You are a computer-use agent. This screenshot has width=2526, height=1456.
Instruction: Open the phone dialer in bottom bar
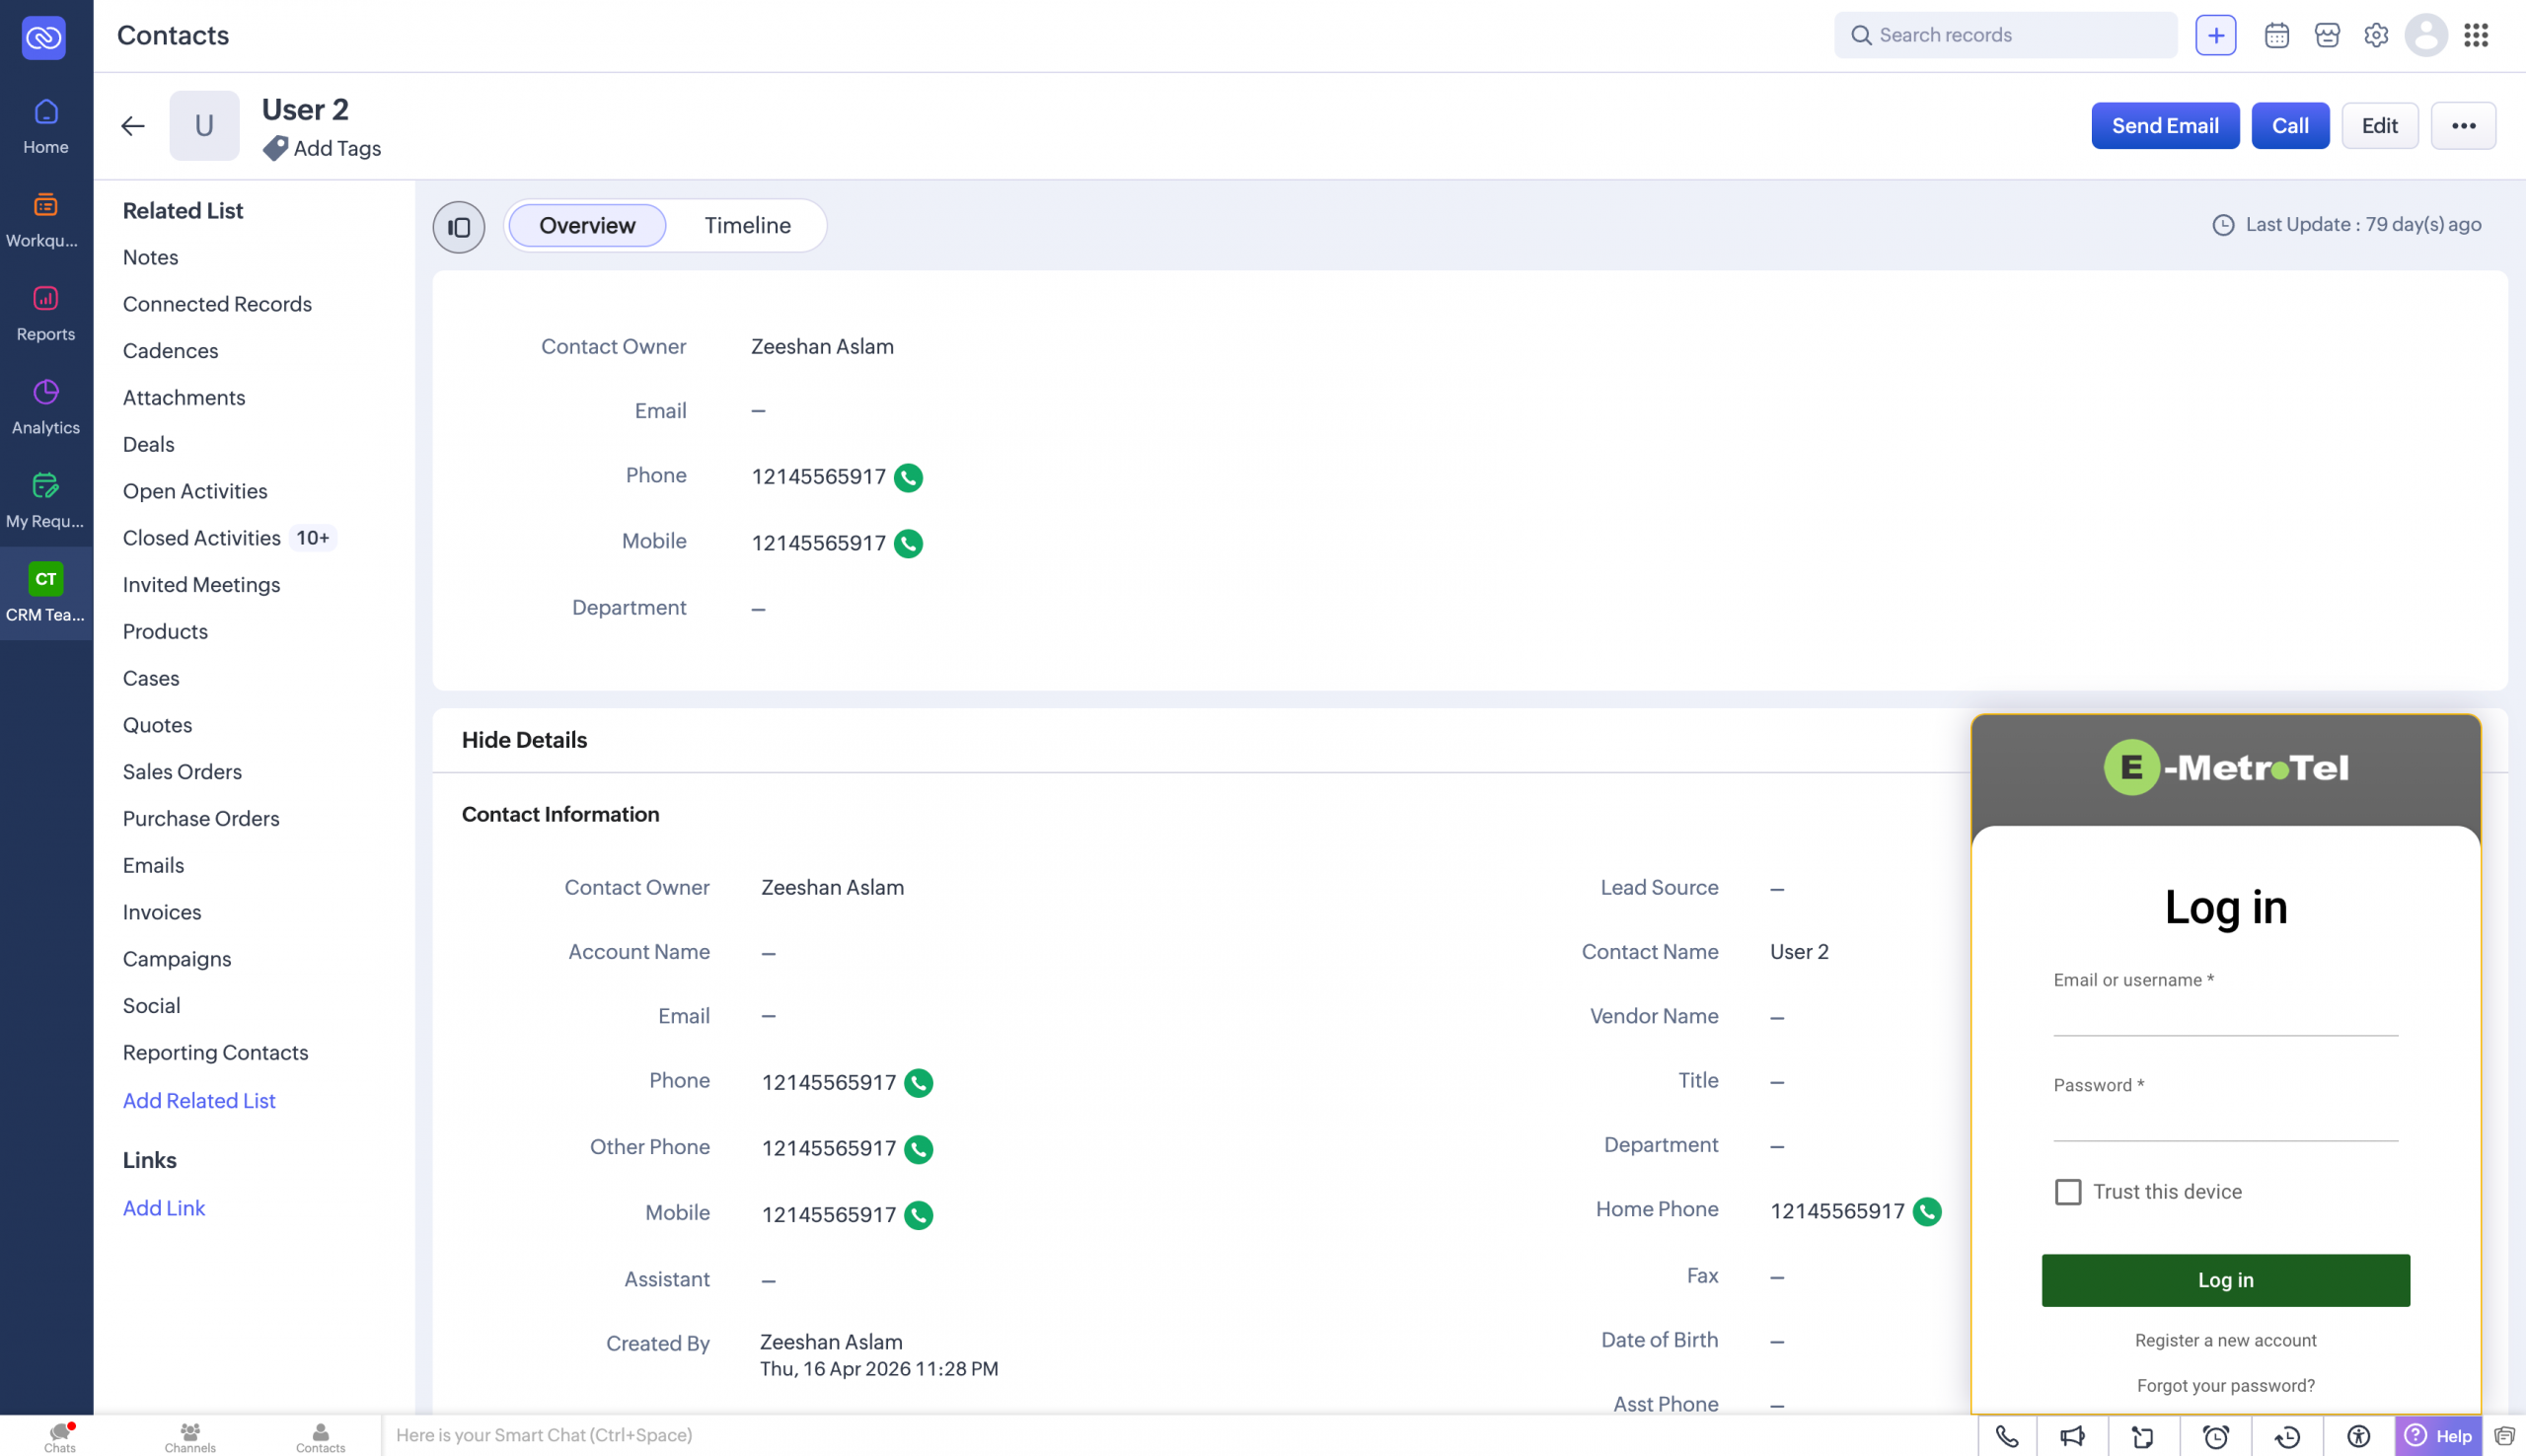click(2007, 1436)
